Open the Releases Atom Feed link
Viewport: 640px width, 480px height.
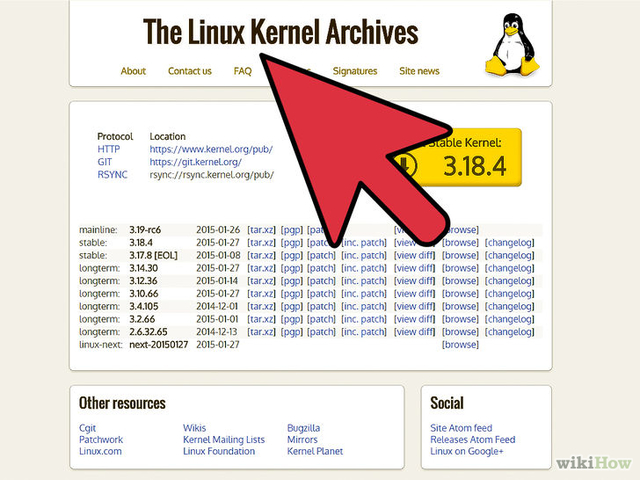[x=473, y=440]
